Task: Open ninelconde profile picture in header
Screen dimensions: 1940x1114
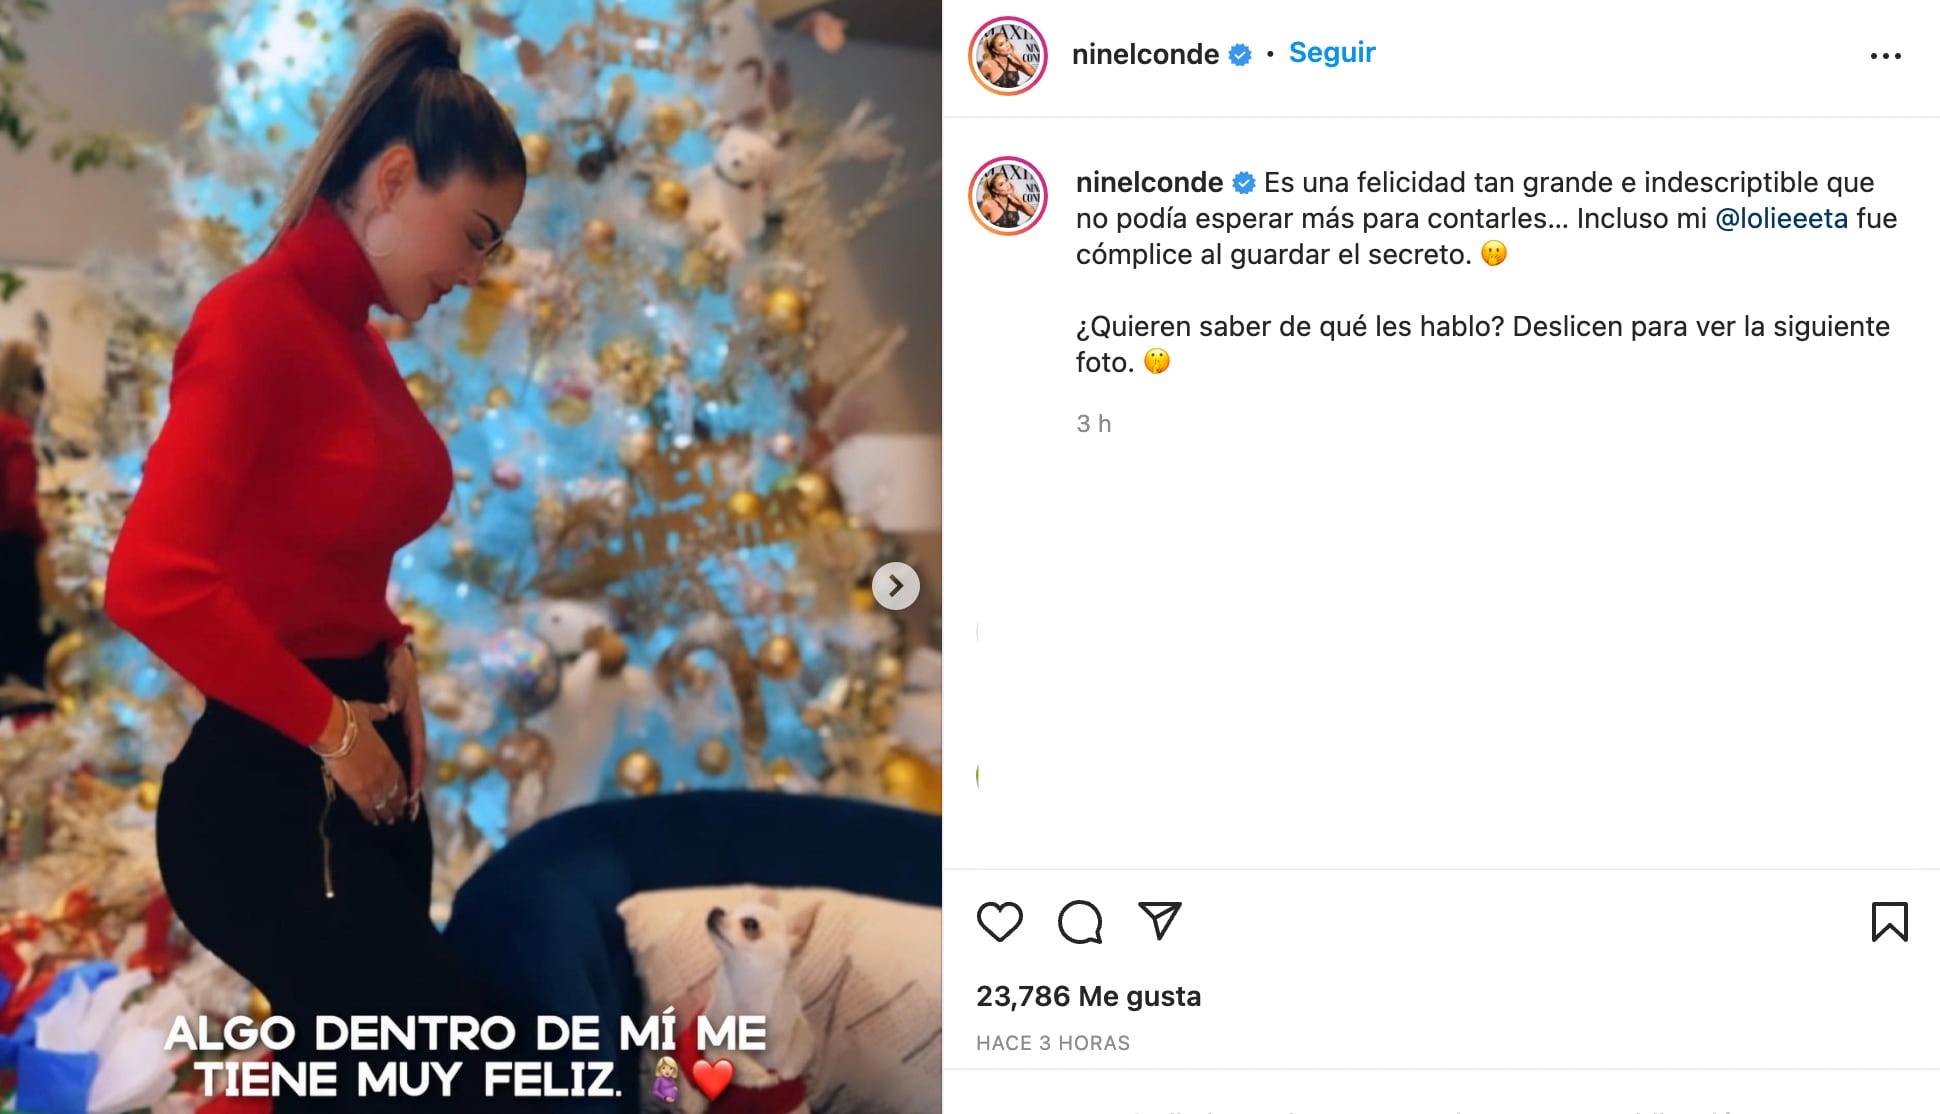Action: tap(1008, 56)
